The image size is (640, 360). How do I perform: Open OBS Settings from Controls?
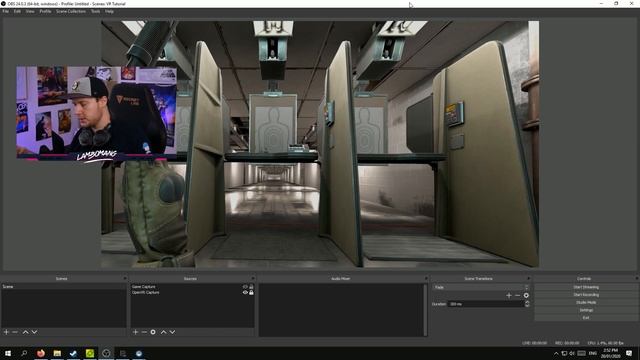click(x=586, y=310)
